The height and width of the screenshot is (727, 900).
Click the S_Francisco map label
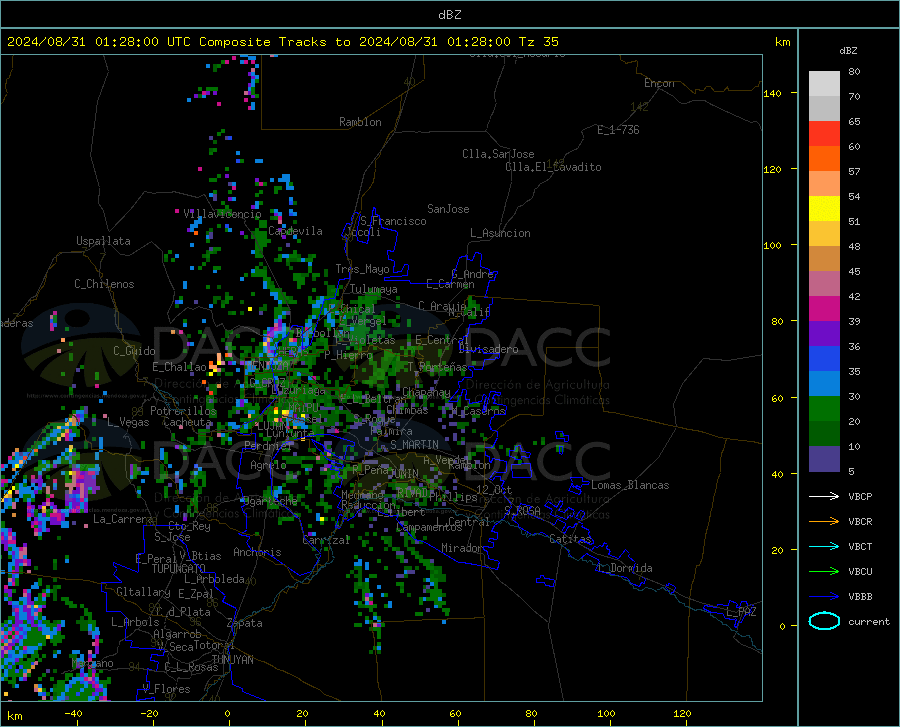point(393,221)
